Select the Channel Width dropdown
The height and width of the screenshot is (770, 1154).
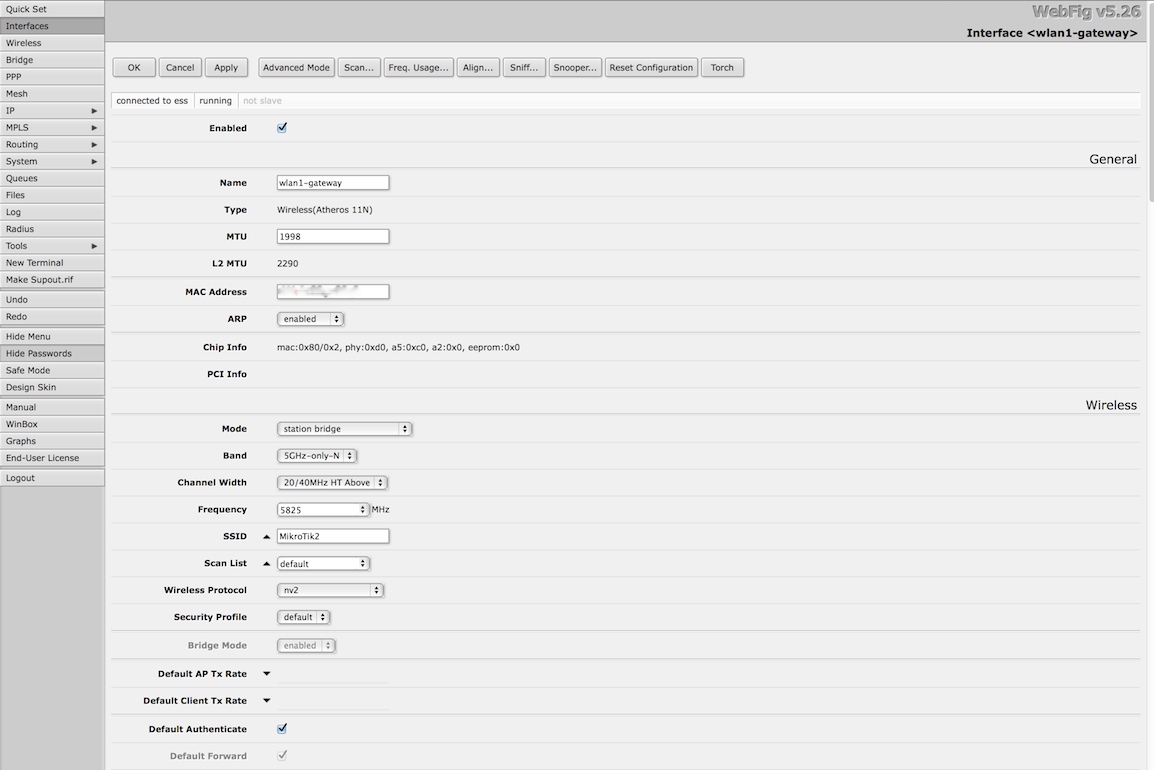pyautogui.click(x=331, y=483)
